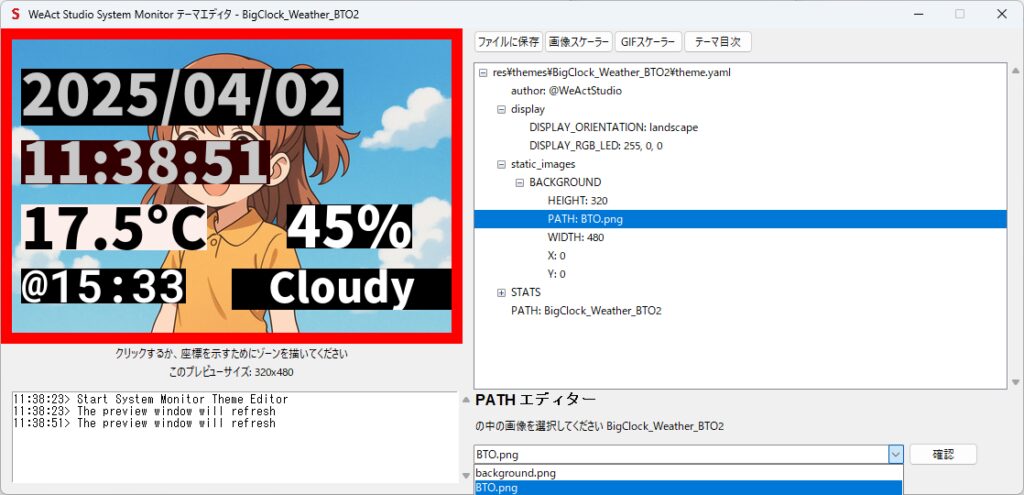
Task: Expand the STATS tree node
Action: coord(502,293)
